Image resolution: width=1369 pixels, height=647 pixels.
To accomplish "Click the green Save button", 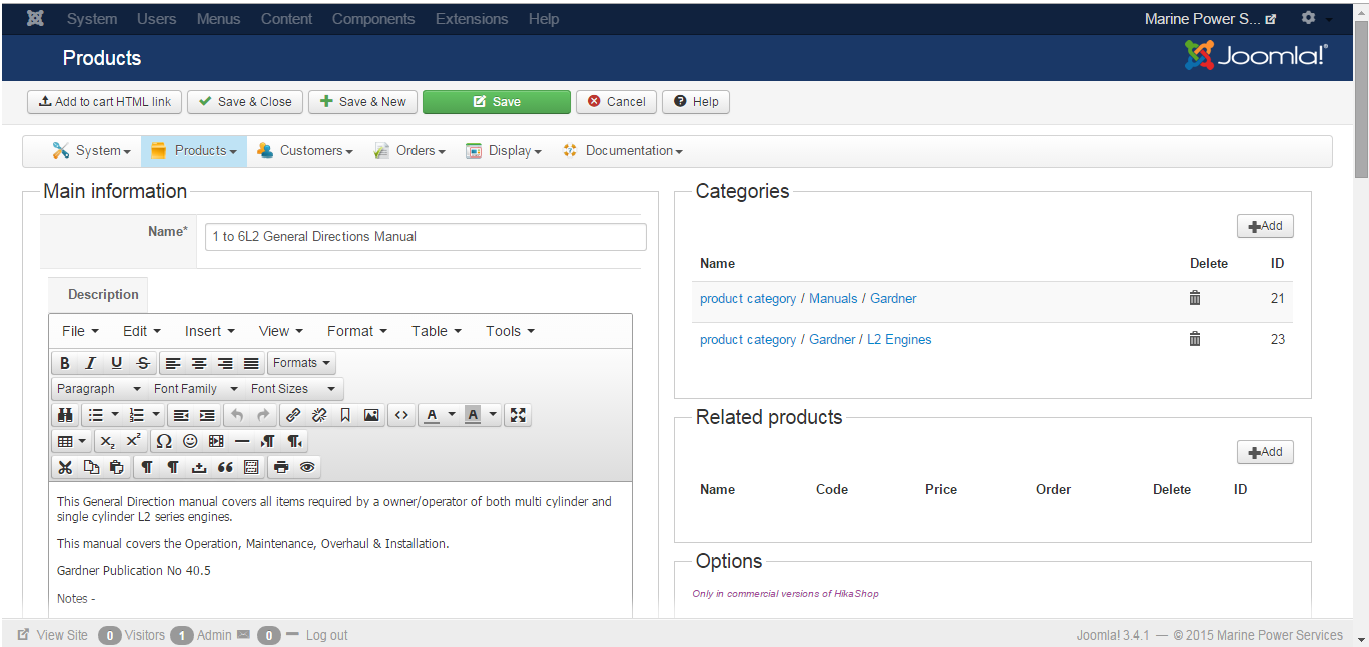I will pyautogui.click(x=497, y=102).
